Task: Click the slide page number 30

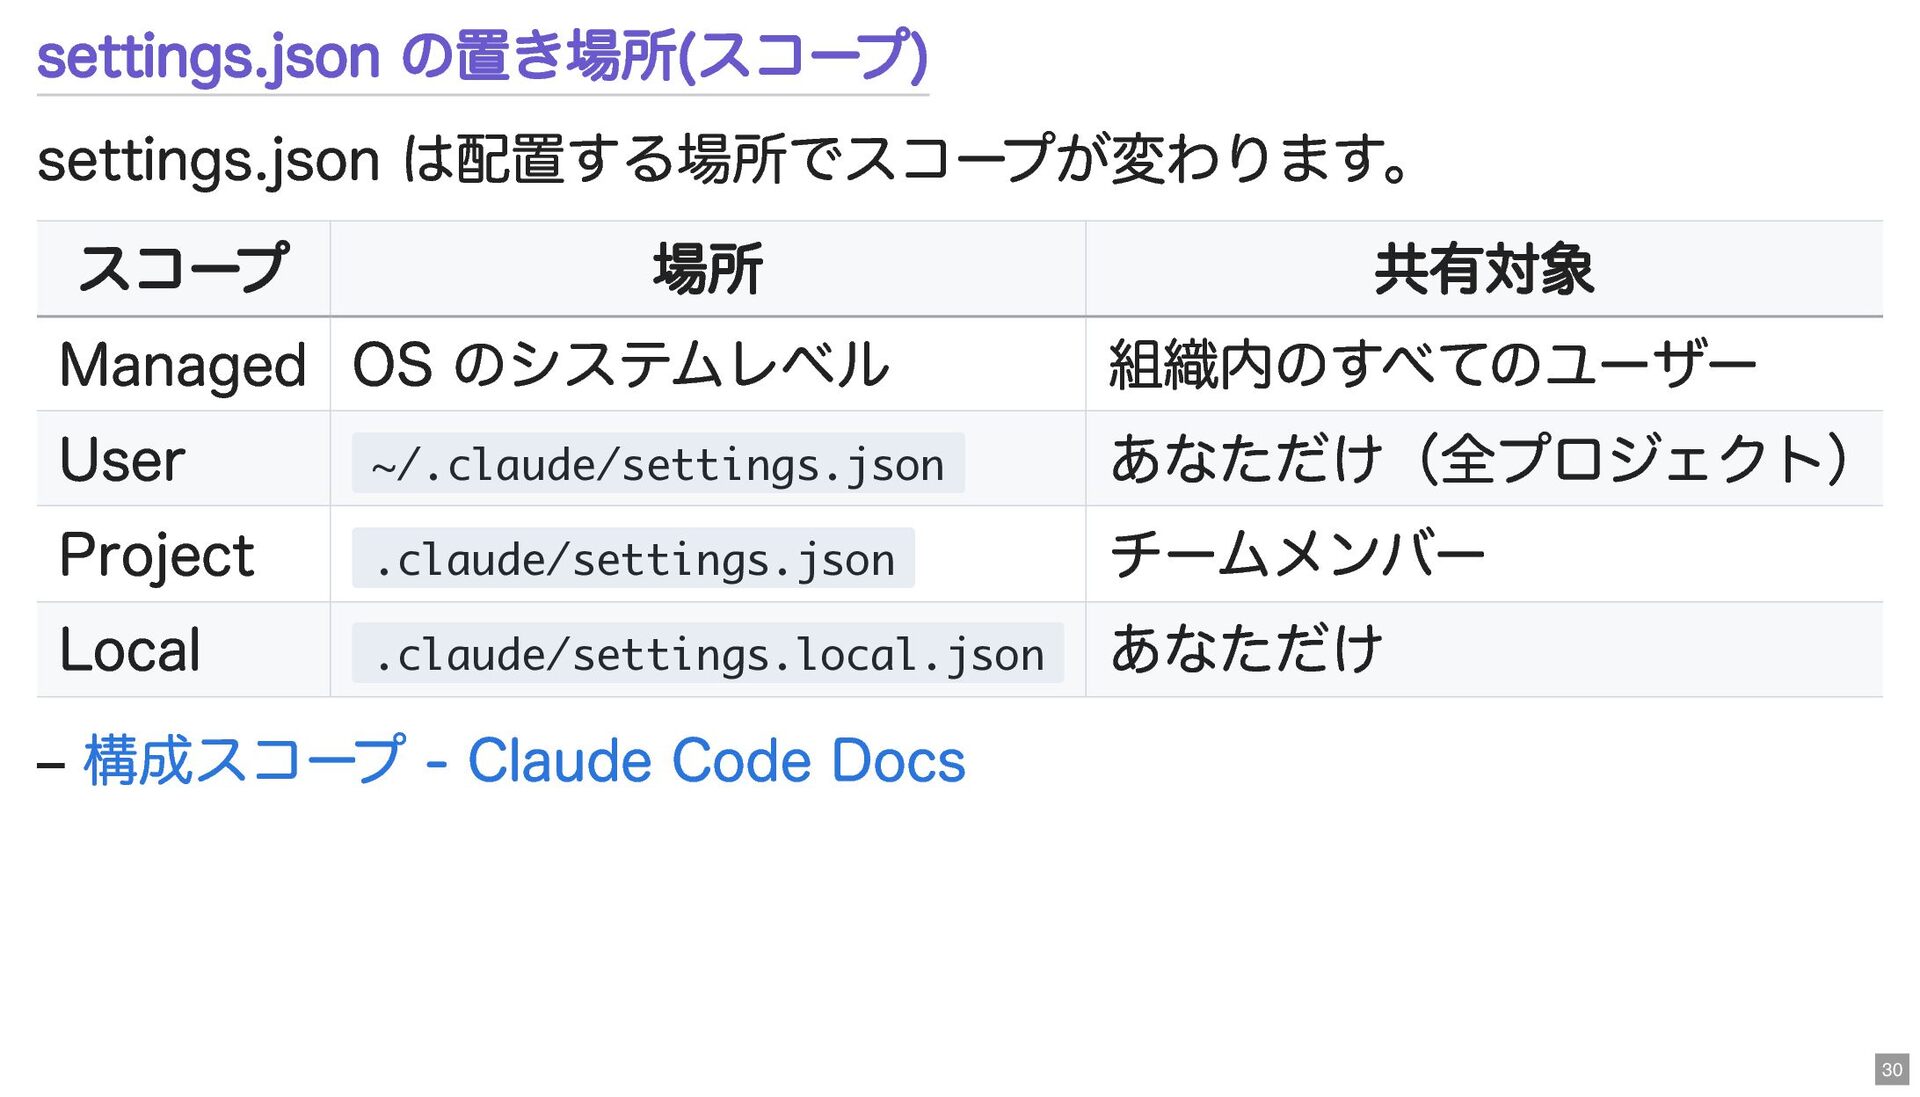Action: [x=1891, y=1069]
